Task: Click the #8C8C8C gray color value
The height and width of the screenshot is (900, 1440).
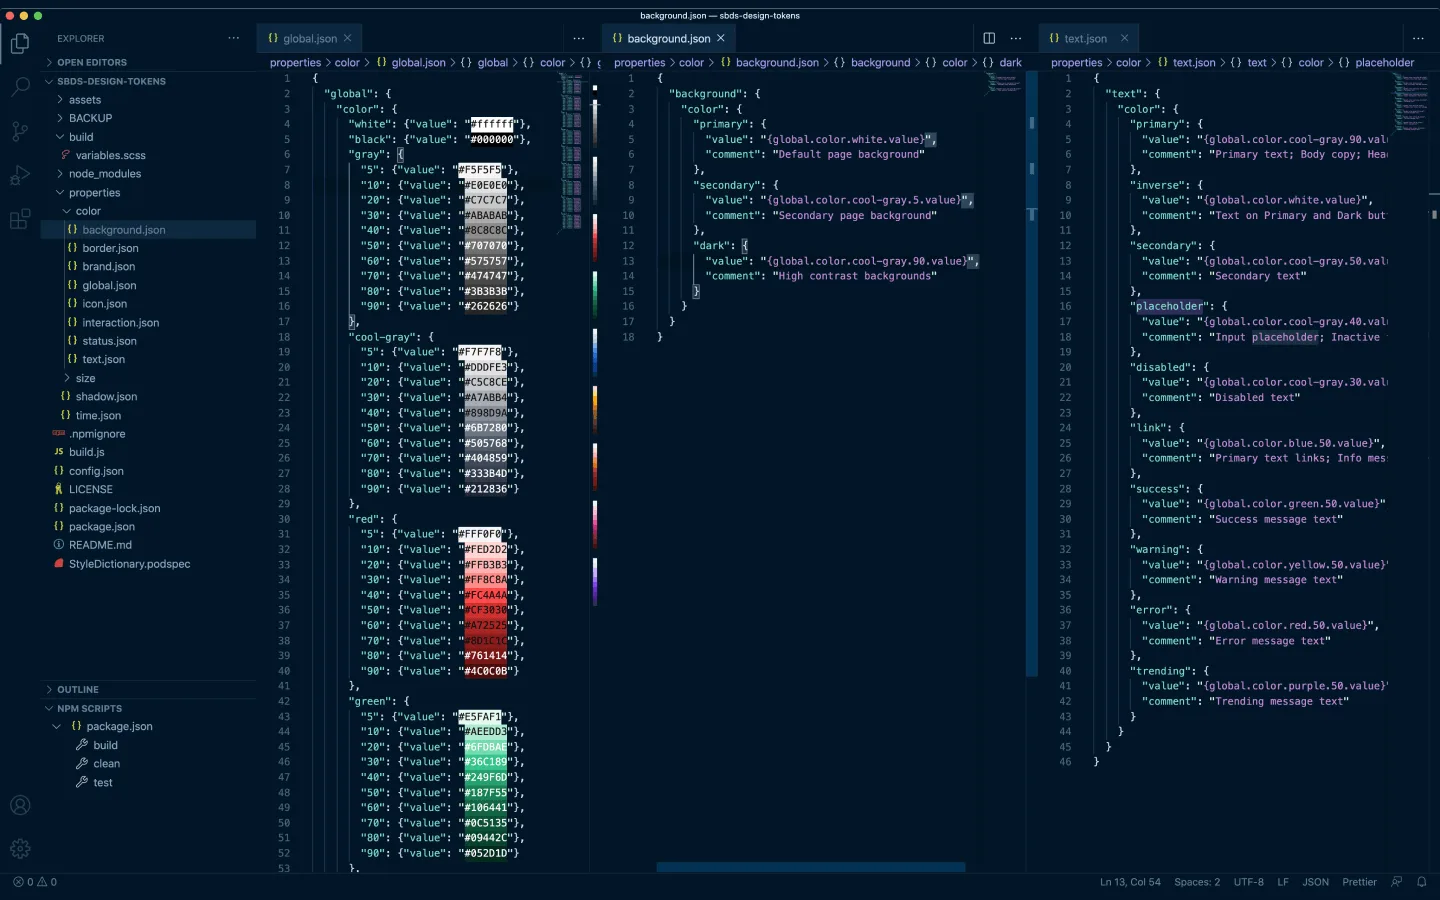Action: [x=486, y=230]
